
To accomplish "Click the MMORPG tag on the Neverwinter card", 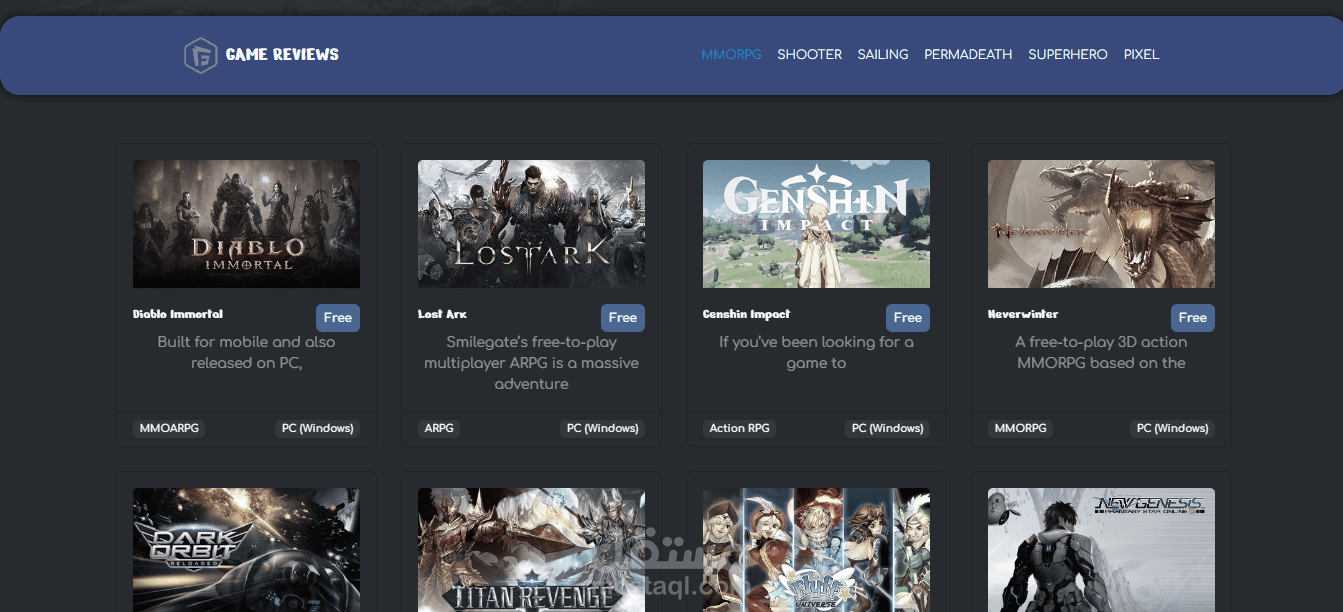I will pos(1021,428).
